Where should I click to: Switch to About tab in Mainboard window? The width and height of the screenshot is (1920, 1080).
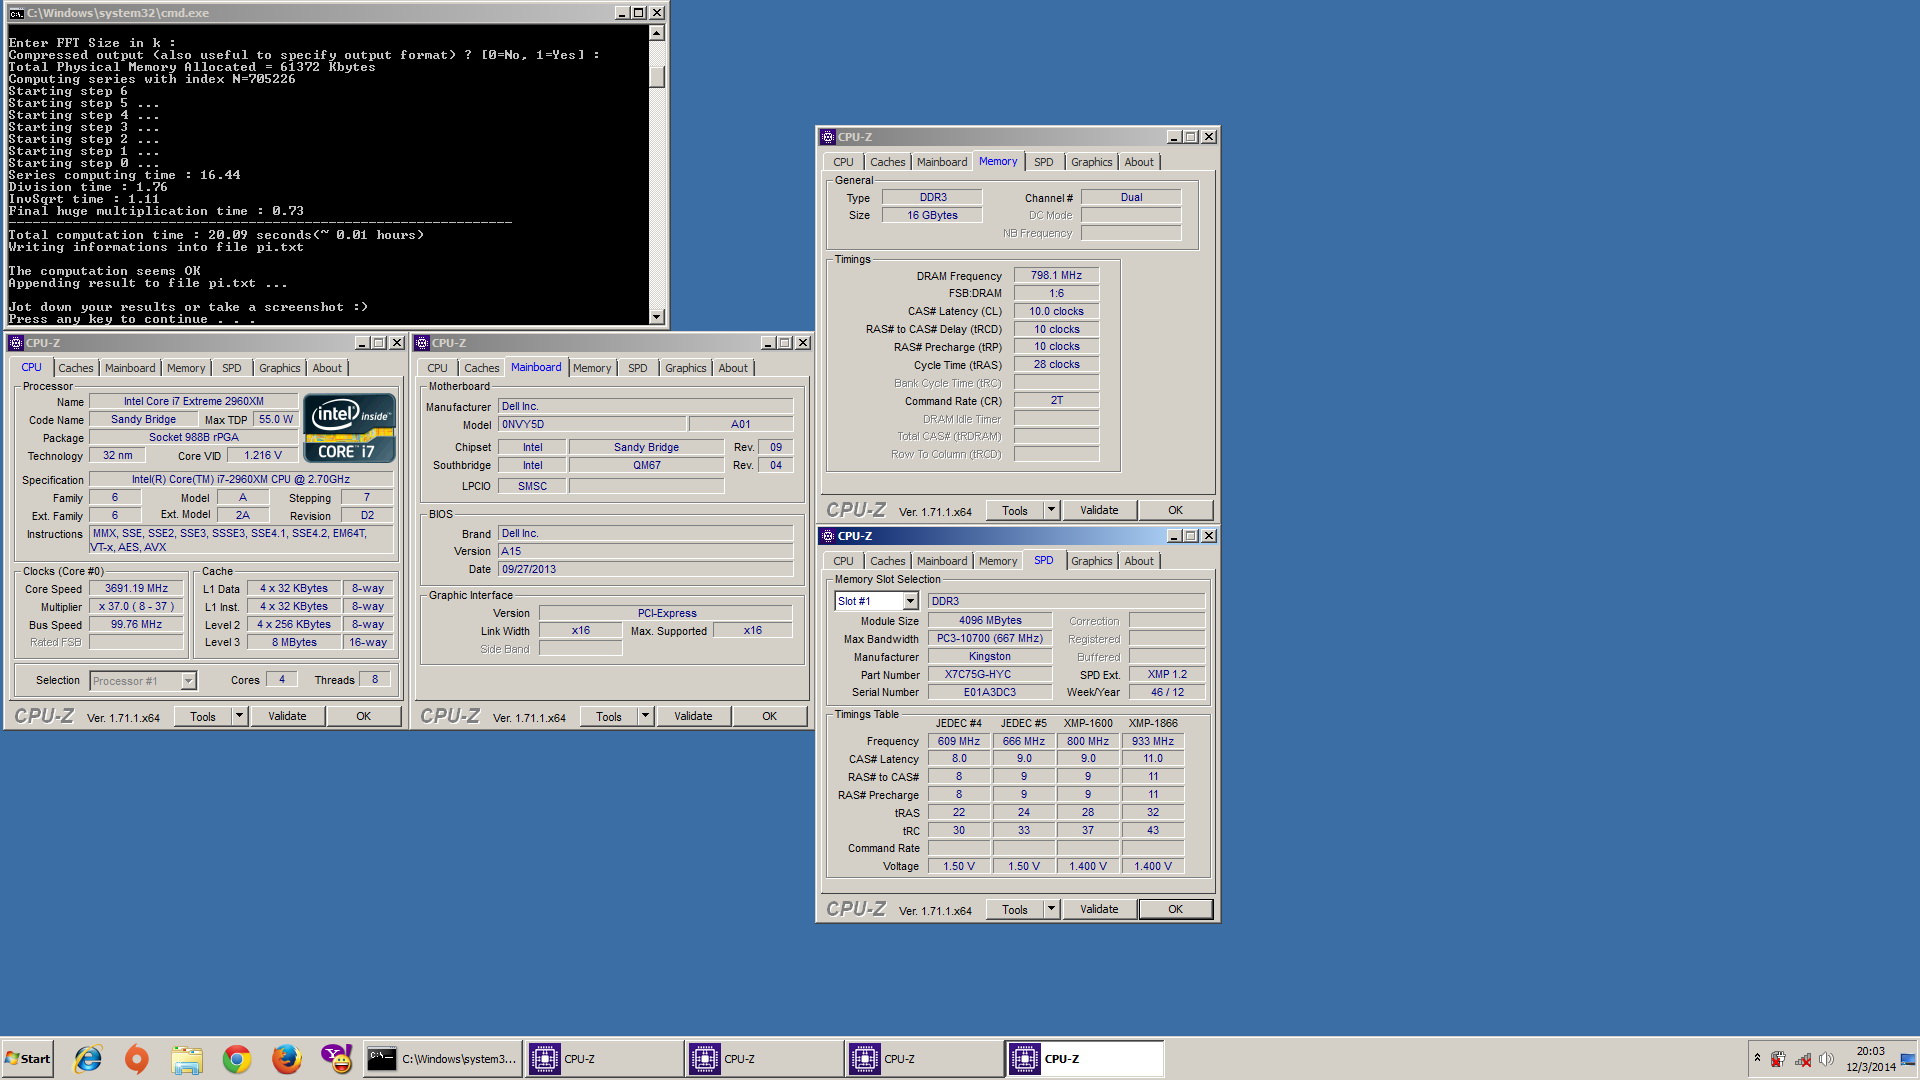[733, 368]
